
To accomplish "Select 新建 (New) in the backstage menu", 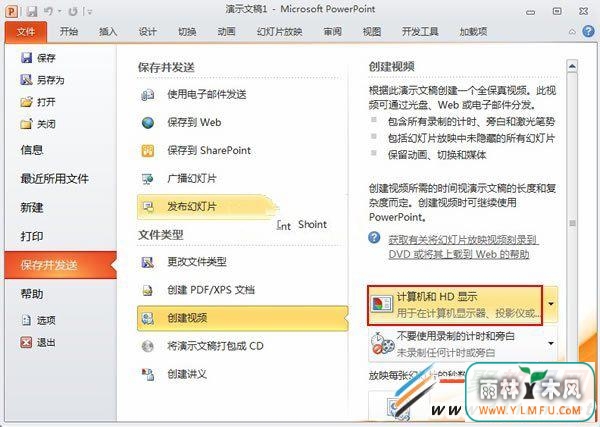I will click(x=32, y=207).
